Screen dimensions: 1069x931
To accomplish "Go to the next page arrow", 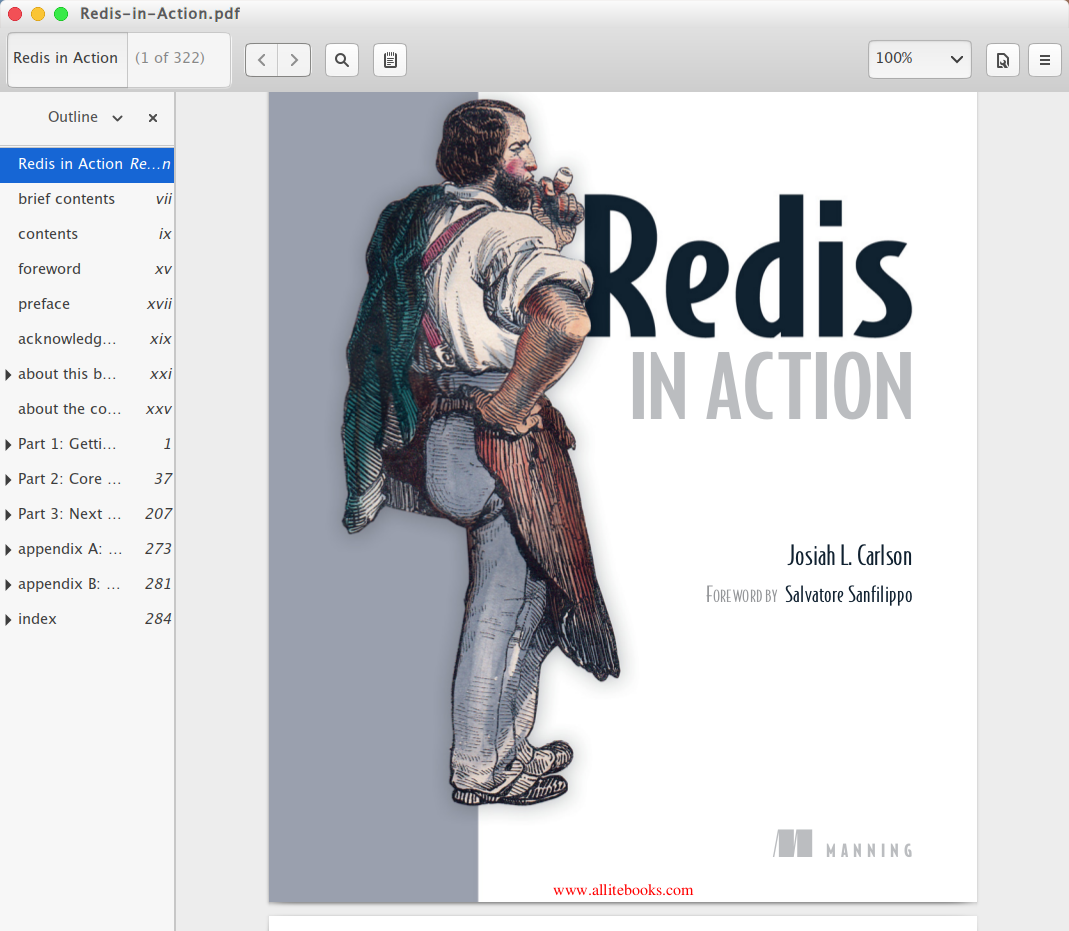I will click(x=295, y=60).
